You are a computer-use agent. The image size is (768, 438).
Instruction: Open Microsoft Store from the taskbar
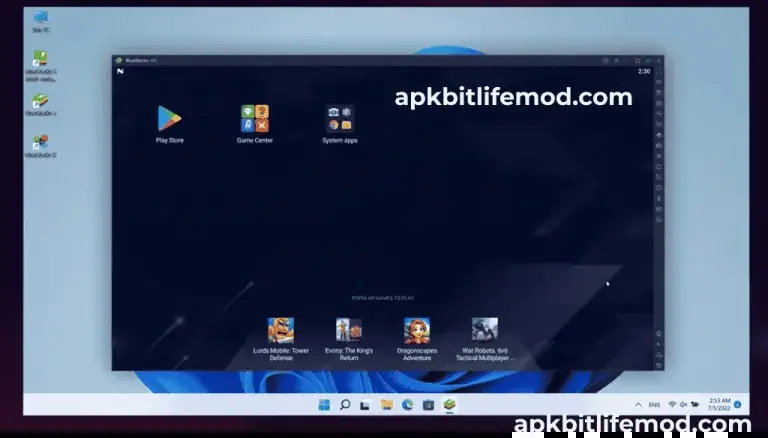pyautogui.click(x=429, y=405)
